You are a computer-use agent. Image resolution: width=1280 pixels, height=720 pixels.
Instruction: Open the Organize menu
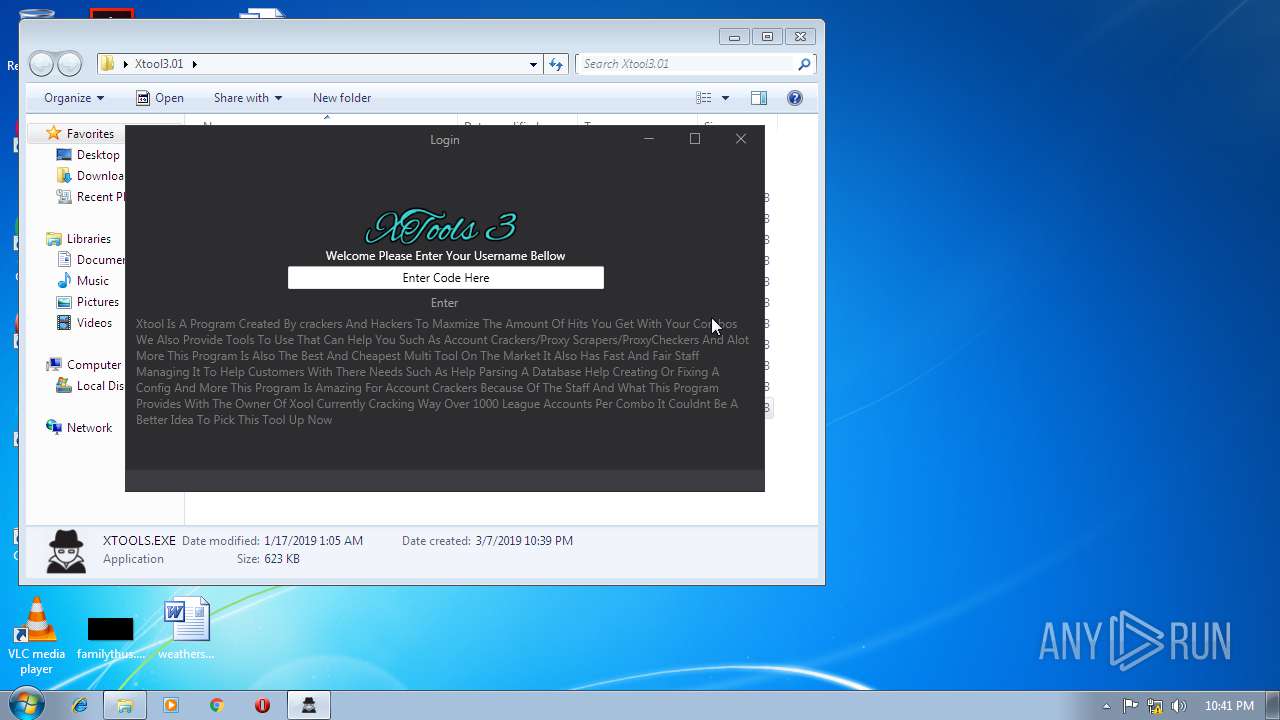74,98
